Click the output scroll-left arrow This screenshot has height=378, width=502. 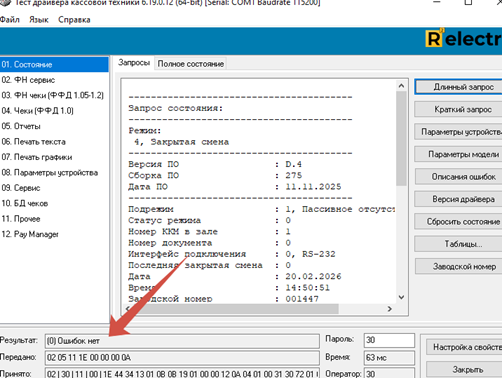pos(128,309)
